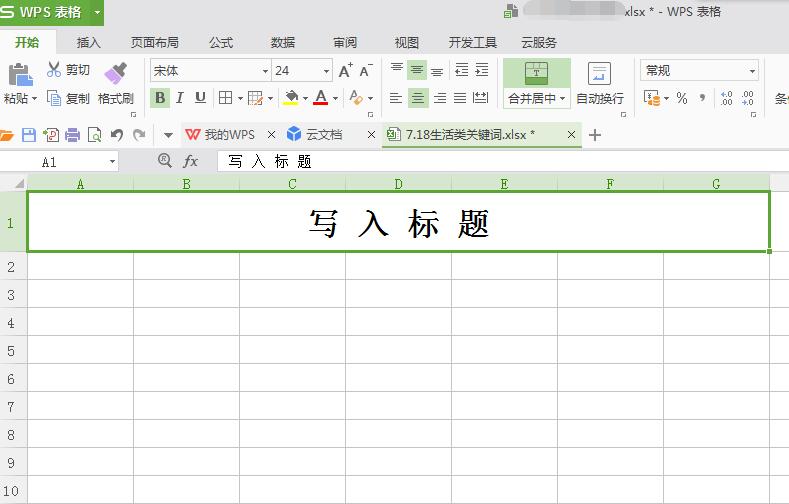The height and width of the screenshot is (504, 789).
Task: Click Merge and Center icon
Action: [536, 73]
